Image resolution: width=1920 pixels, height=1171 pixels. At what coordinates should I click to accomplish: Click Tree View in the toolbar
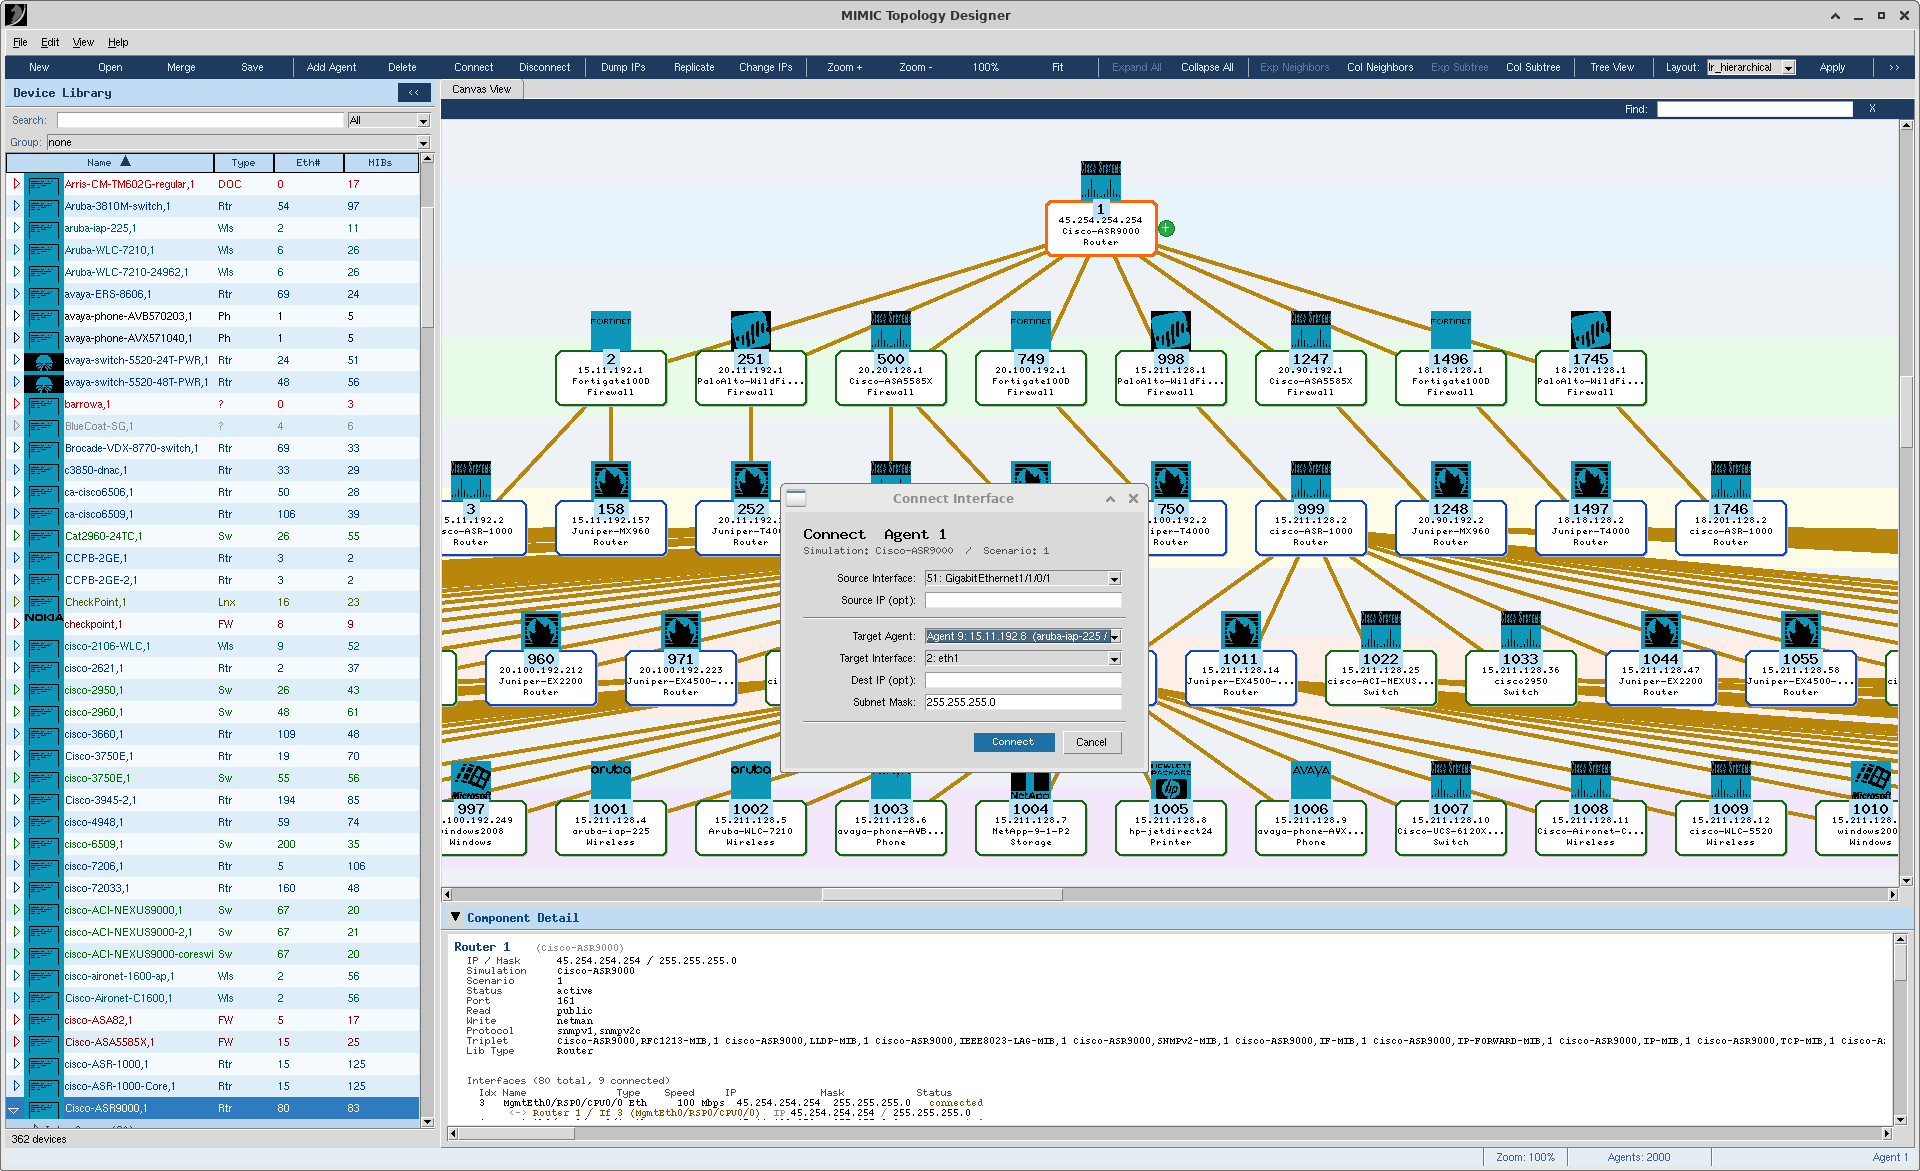pos(1612,68)
